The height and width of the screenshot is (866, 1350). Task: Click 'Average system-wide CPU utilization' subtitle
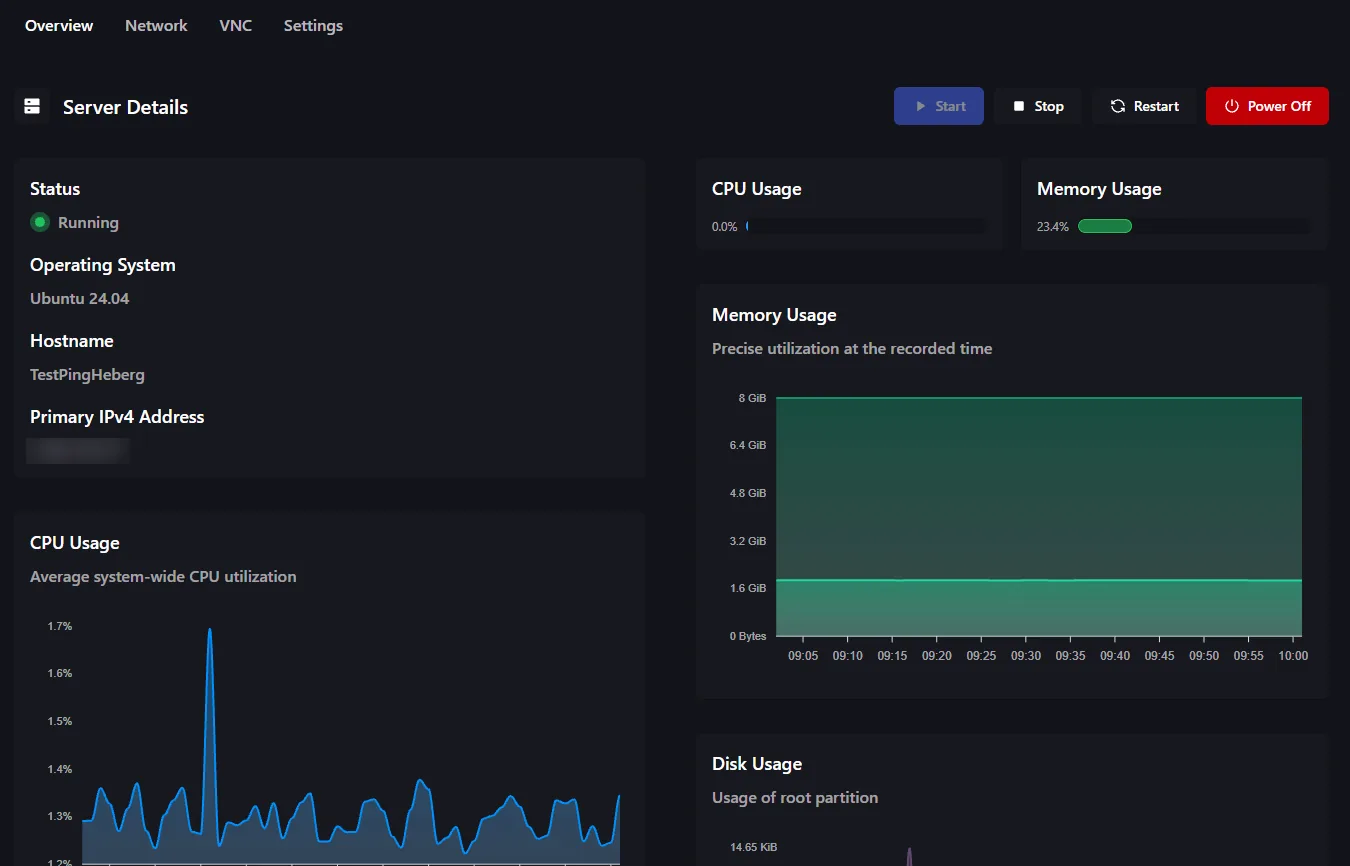click(x=163, y=577)
